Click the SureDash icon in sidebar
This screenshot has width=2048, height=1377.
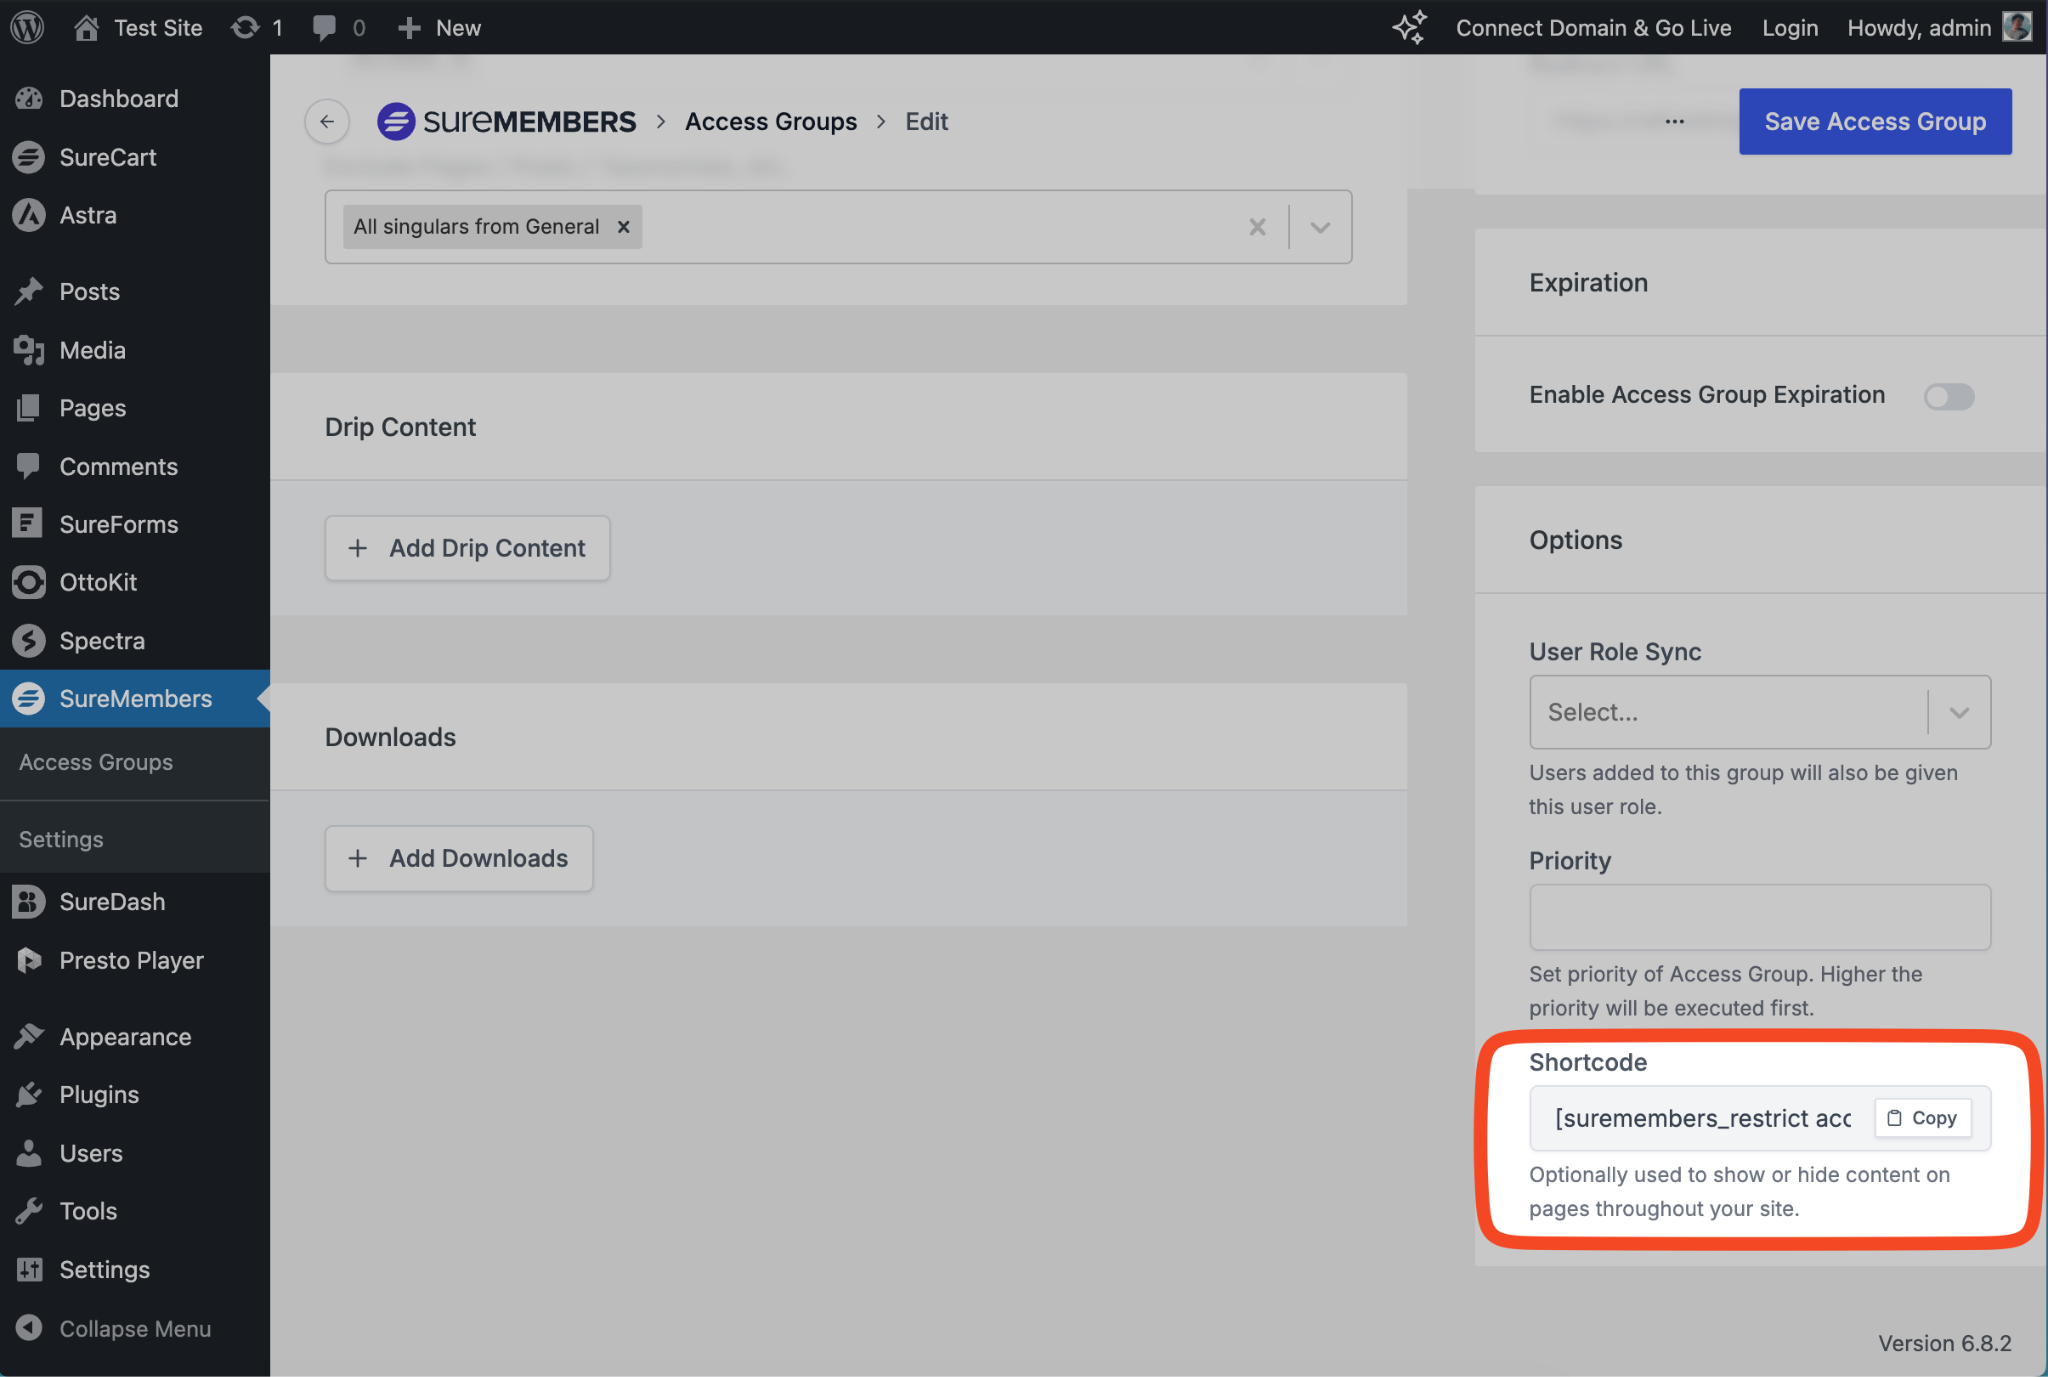coord(29,901)
